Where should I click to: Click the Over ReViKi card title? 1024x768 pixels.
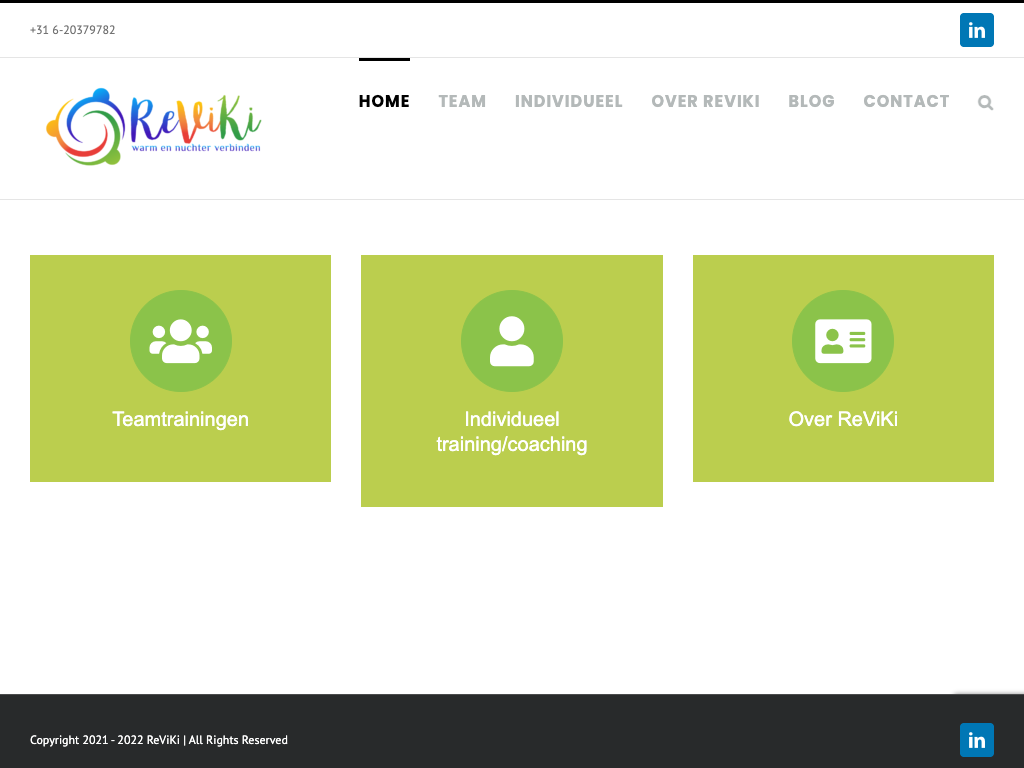coord(843,419)
